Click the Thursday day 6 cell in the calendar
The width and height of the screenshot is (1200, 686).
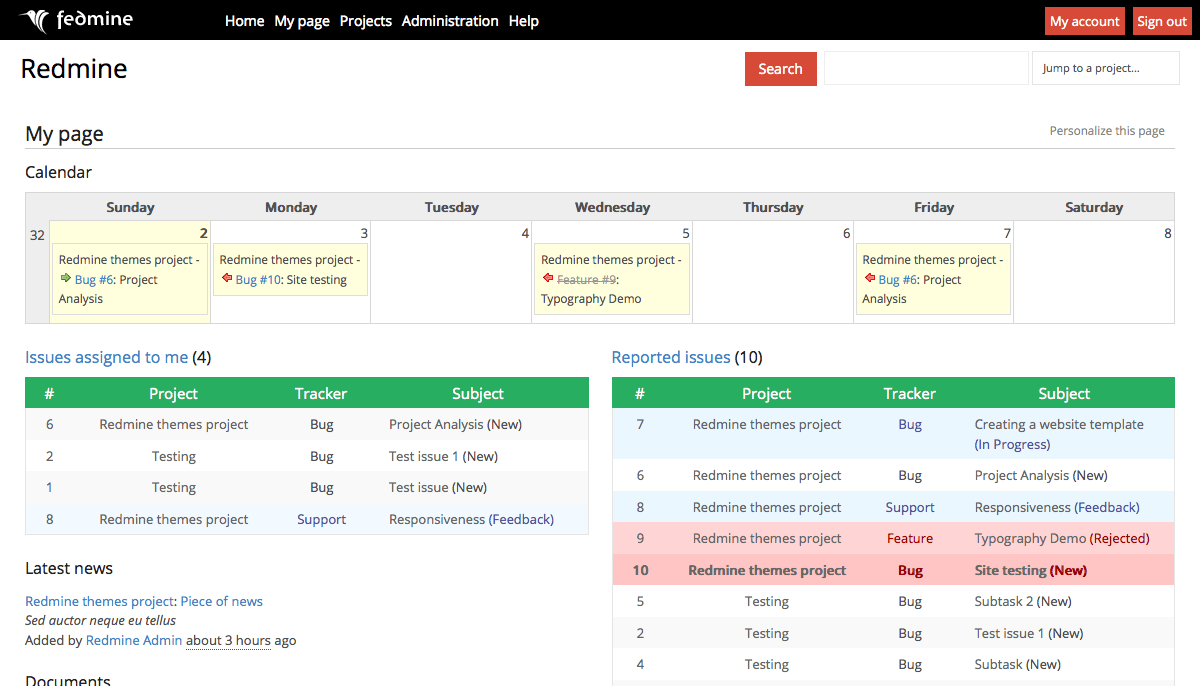coord(773,272)
